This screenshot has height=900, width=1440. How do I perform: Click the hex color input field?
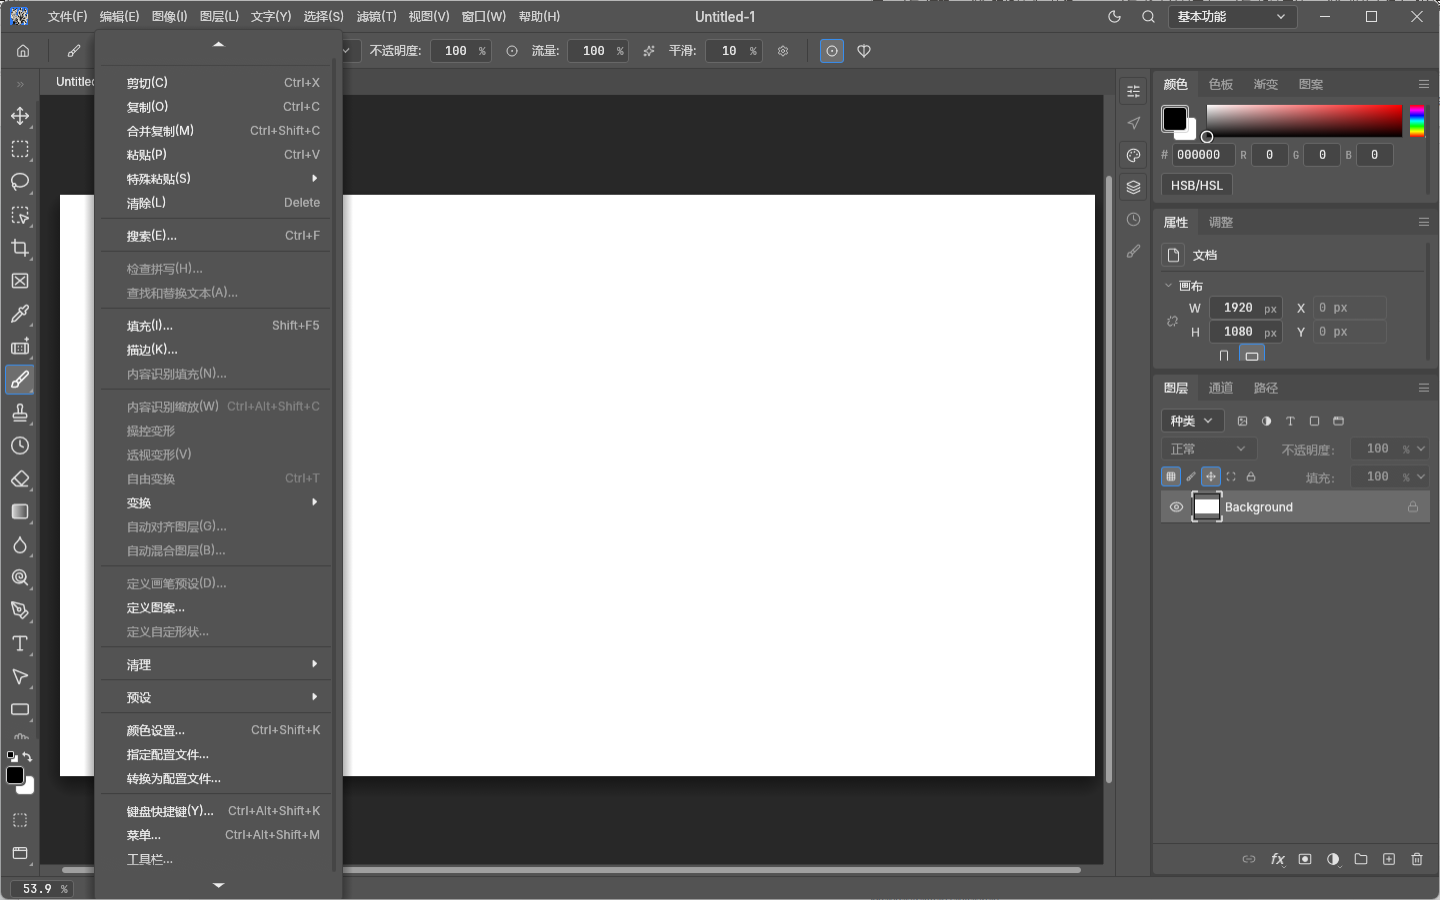[1203, 155]
